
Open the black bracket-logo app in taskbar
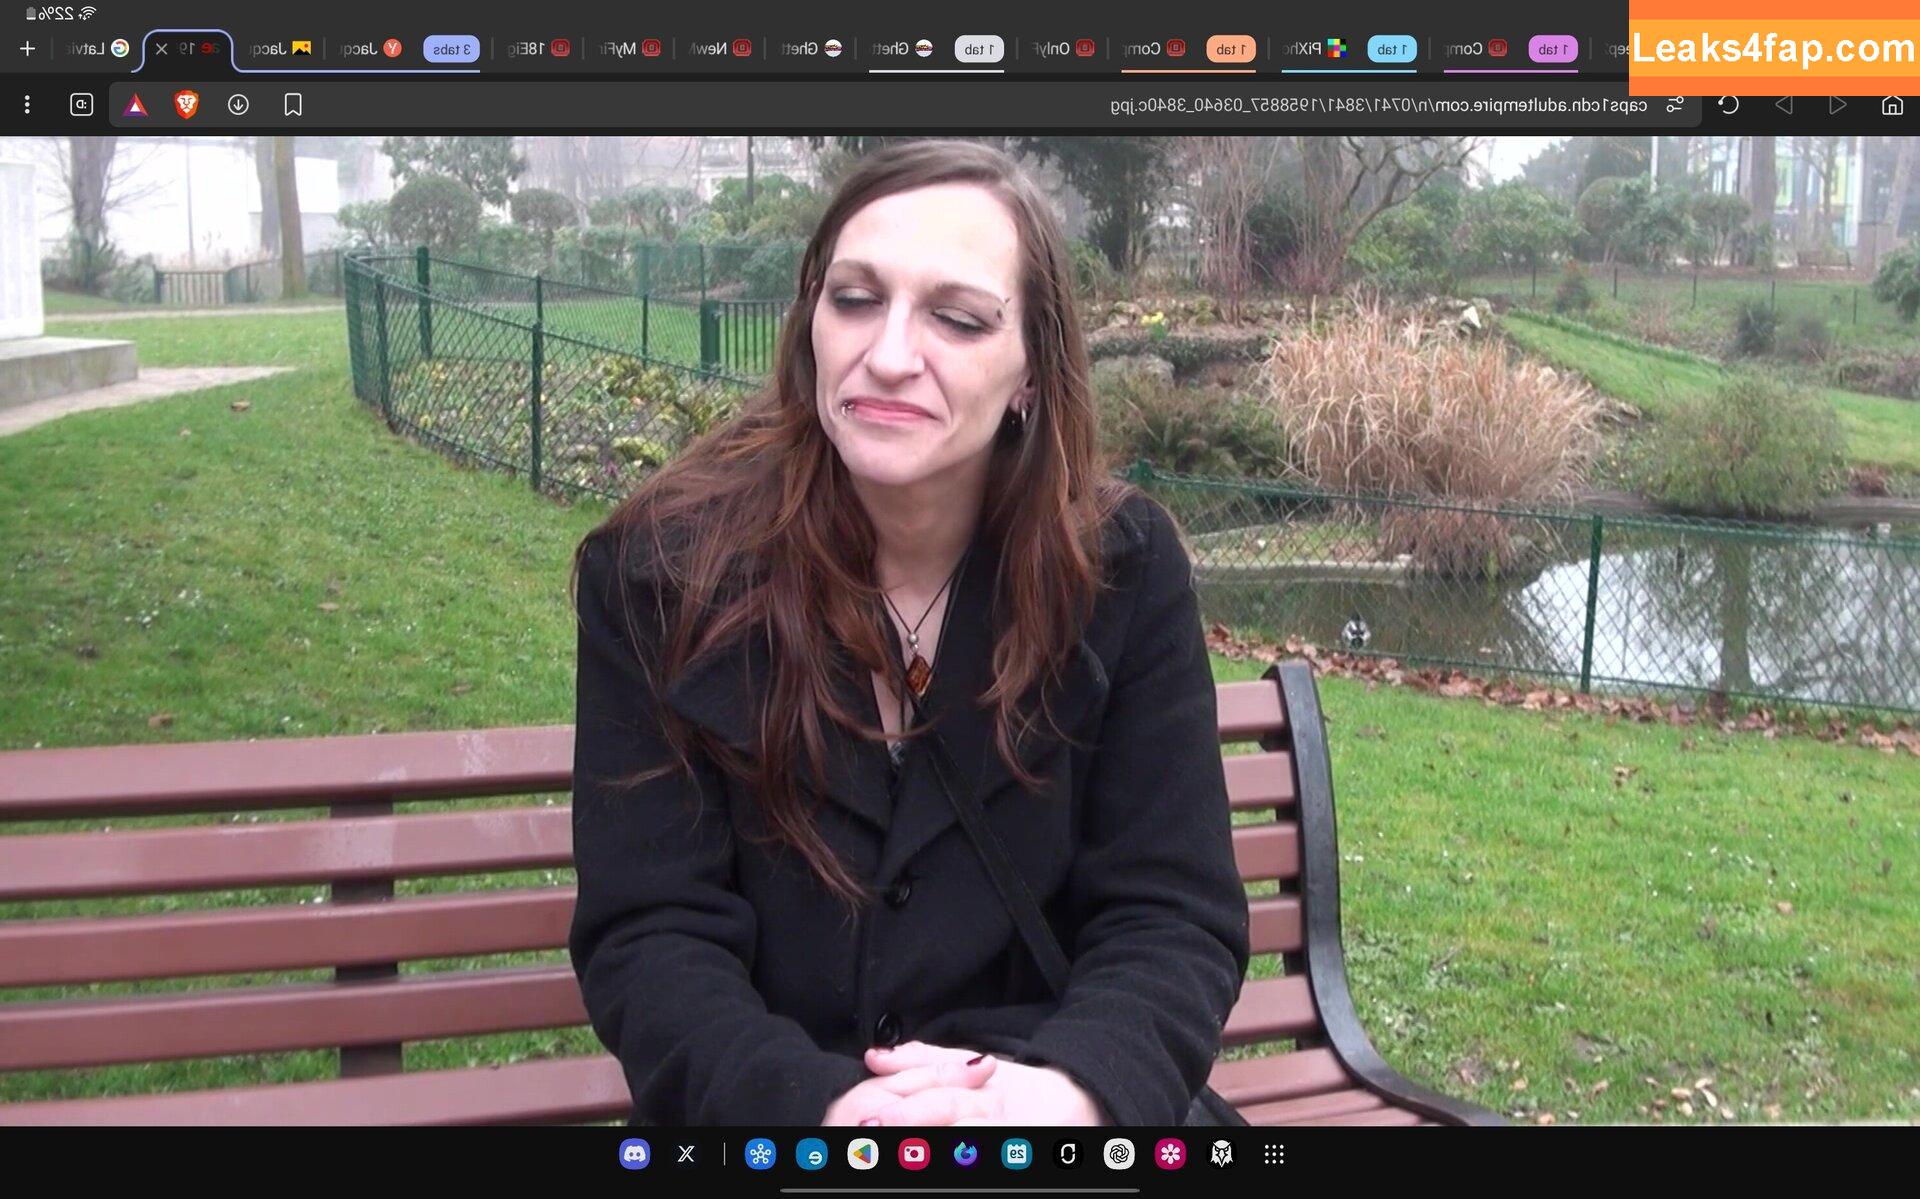click(x=1068, y=1154)
